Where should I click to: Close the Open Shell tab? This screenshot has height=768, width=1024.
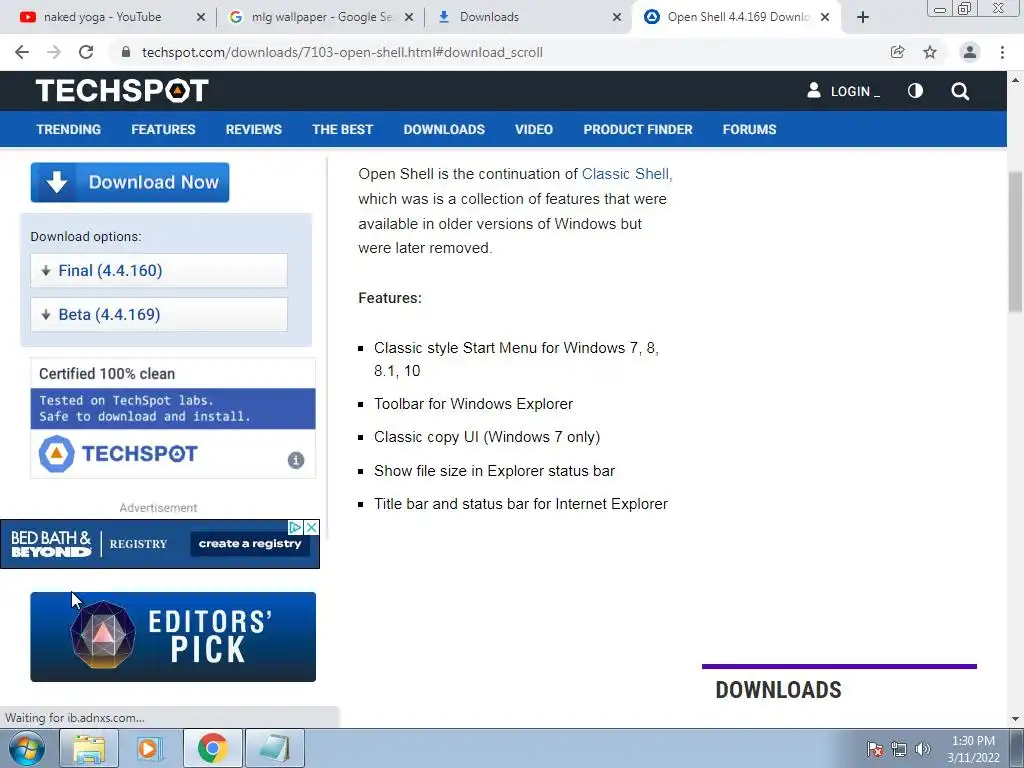click(x=825, y=17)
